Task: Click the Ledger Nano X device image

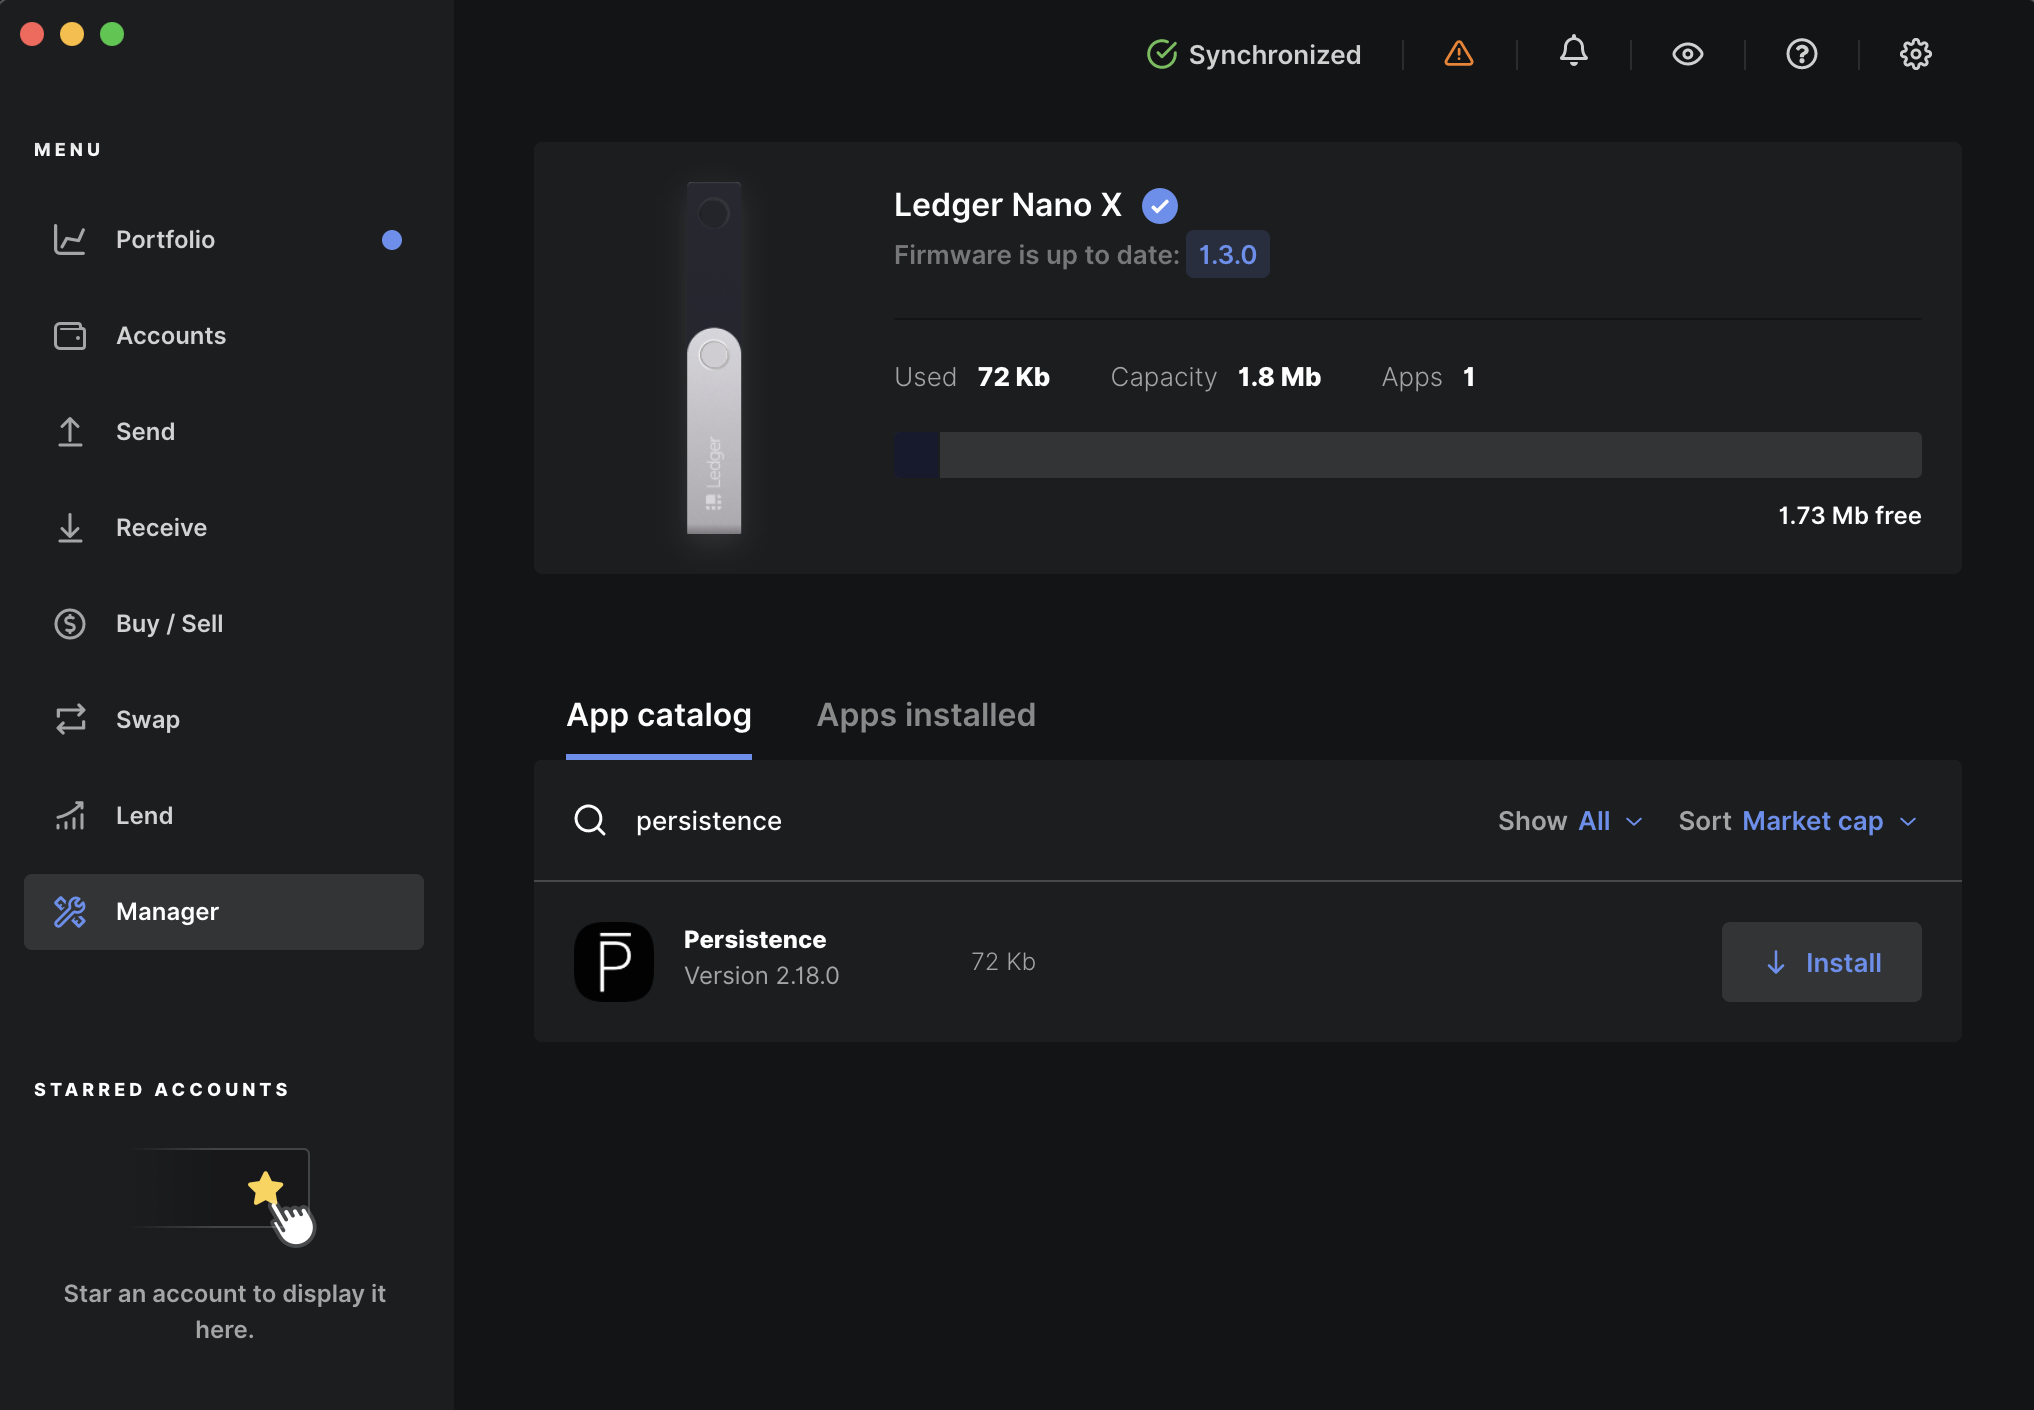Action: (714, 358)
